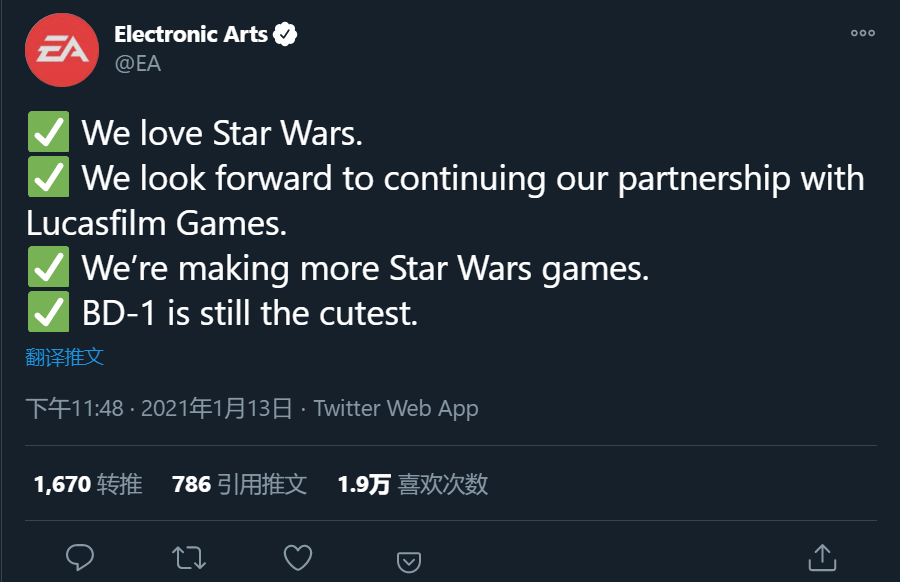View the 1,670 转推 retweets list
The height and width of the screenshot is (582, 900).
[x=88, y=484]
